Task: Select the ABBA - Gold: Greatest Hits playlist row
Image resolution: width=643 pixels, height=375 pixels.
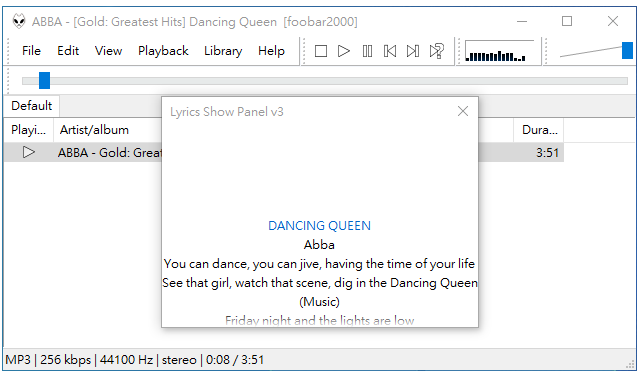Action: point(284,152)
